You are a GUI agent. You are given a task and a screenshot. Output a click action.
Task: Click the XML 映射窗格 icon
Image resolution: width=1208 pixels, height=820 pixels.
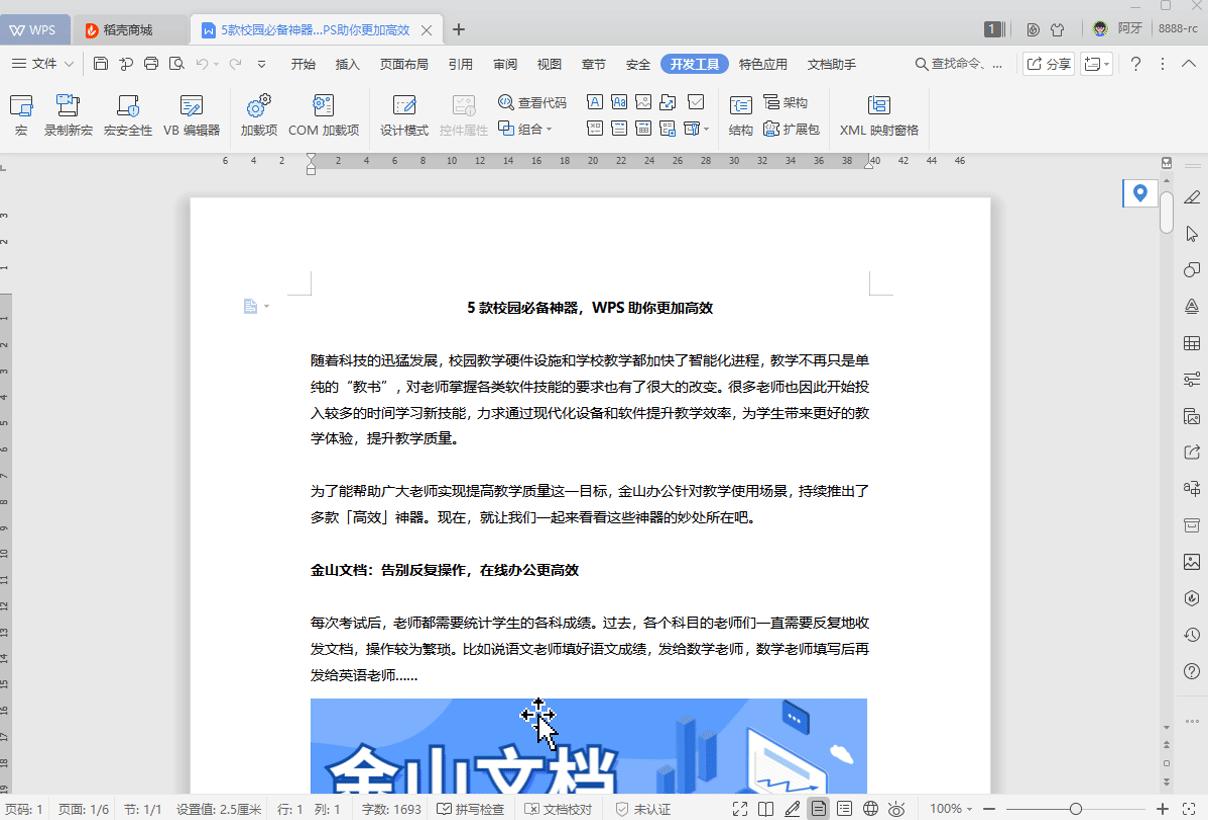pos(878,113)
